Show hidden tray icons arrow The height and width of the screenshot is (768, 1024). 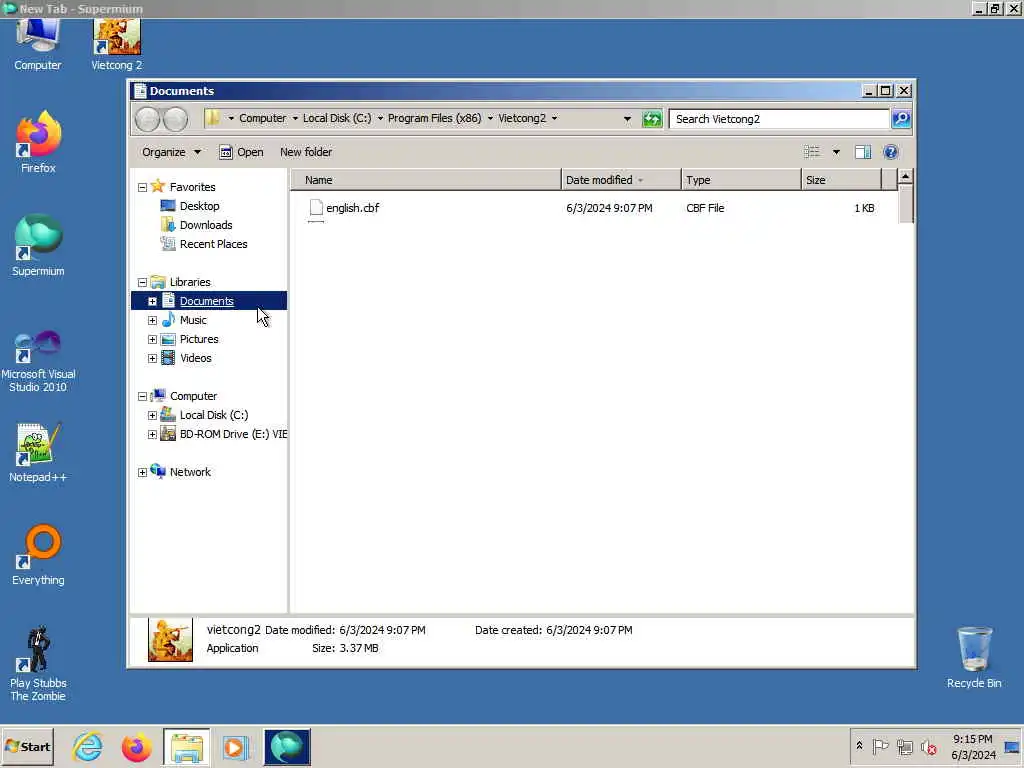click(859, 746)
